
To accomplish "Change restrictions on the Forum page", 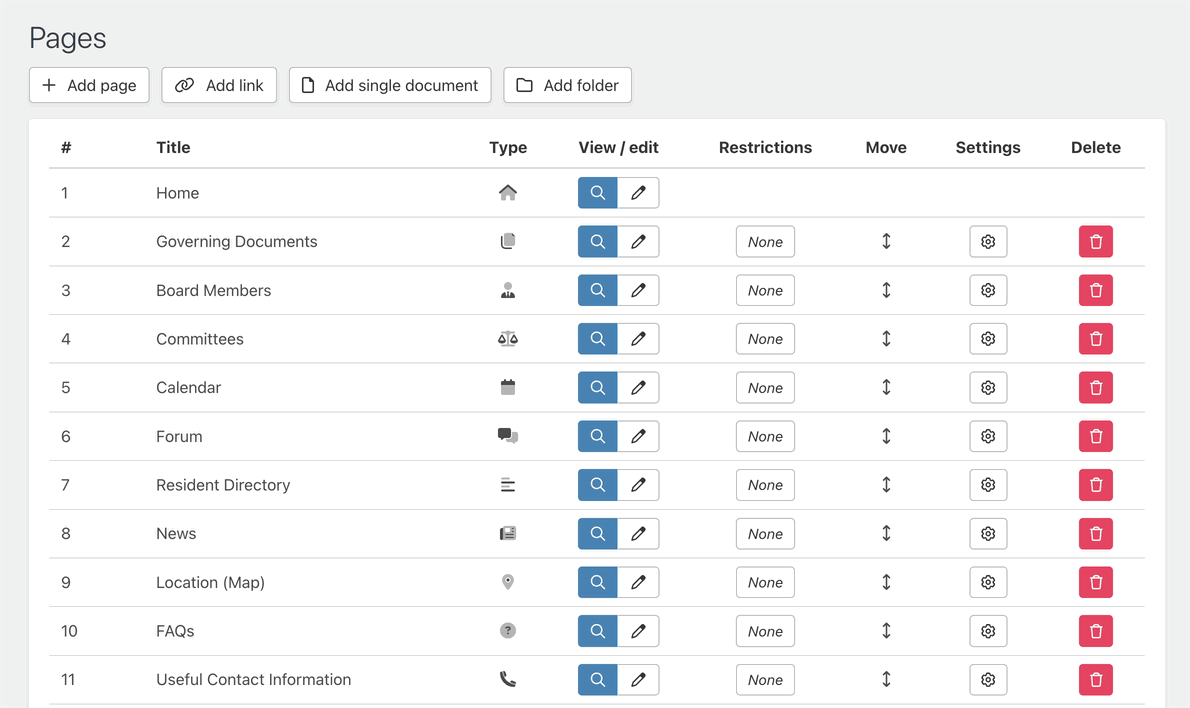I will tap(765, 436).
